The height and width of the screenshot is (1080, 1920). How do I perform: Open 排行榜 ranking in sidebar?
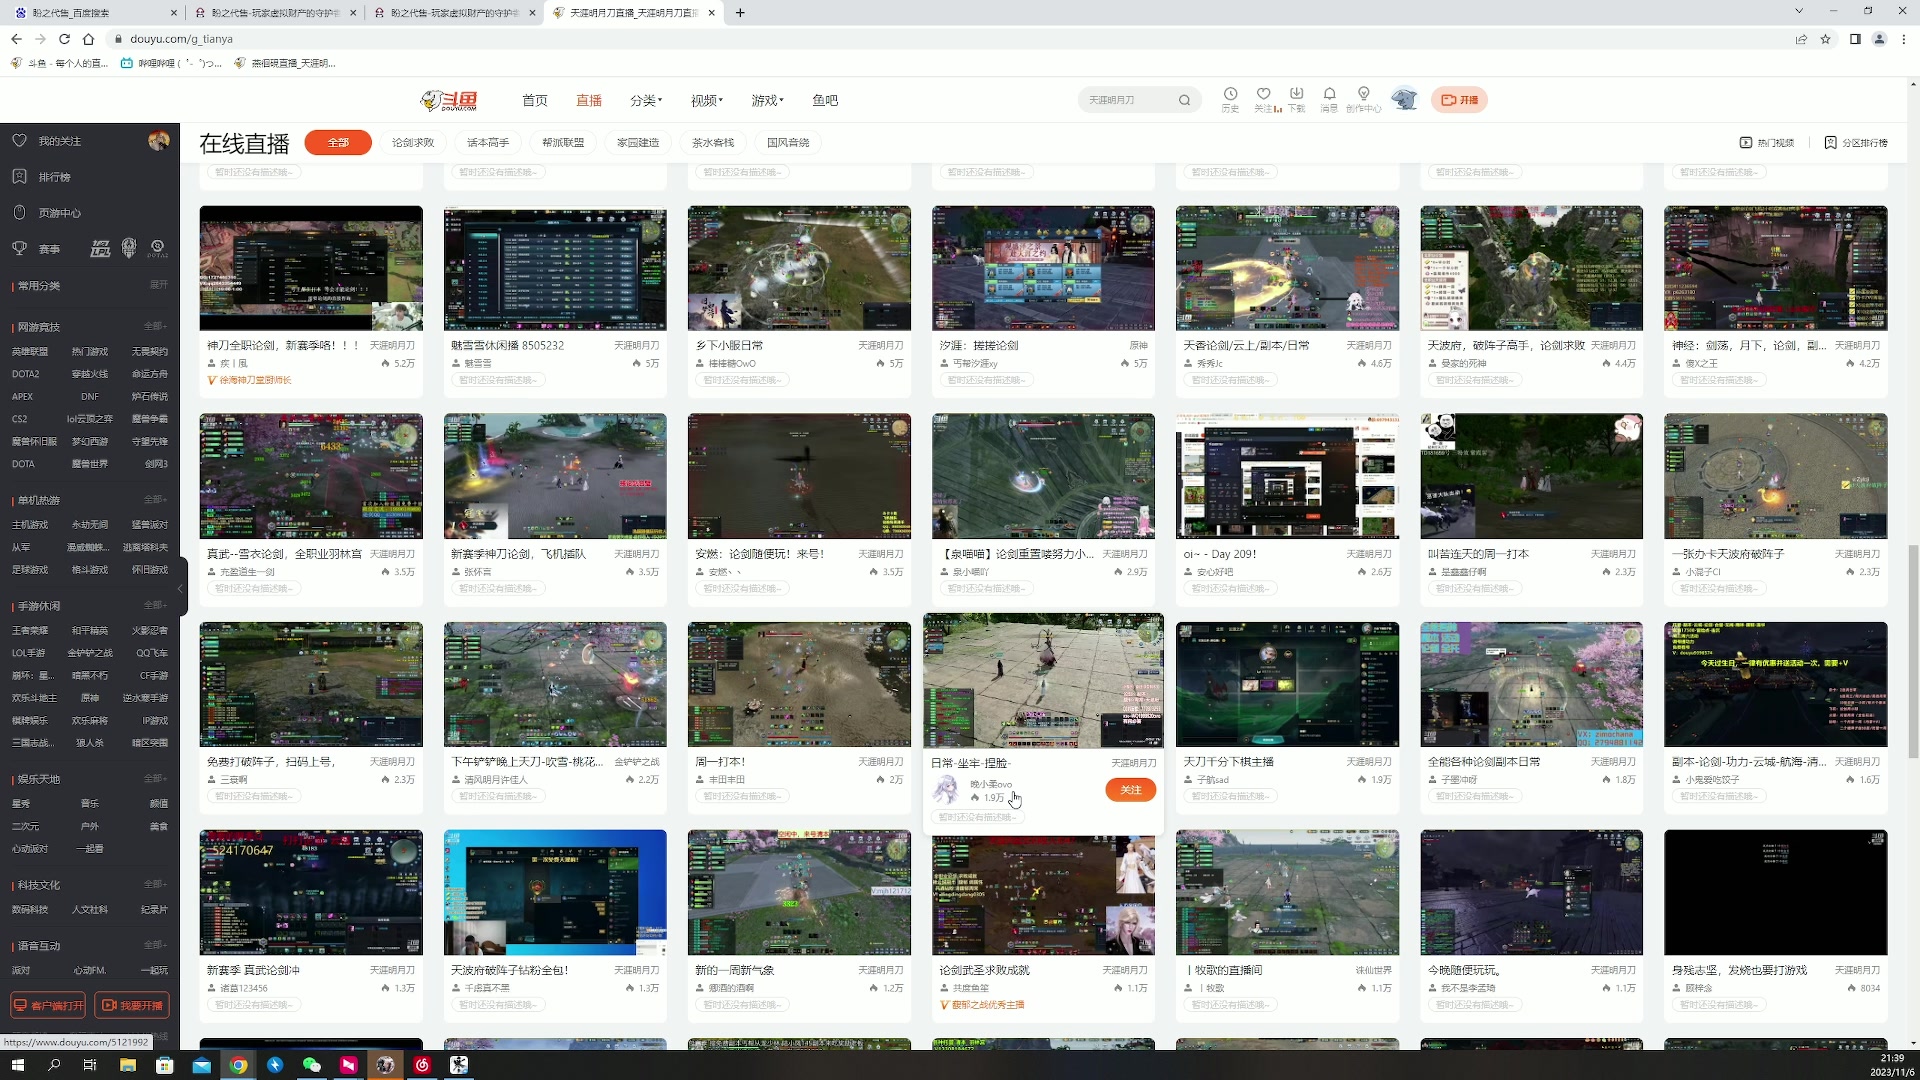54,177
